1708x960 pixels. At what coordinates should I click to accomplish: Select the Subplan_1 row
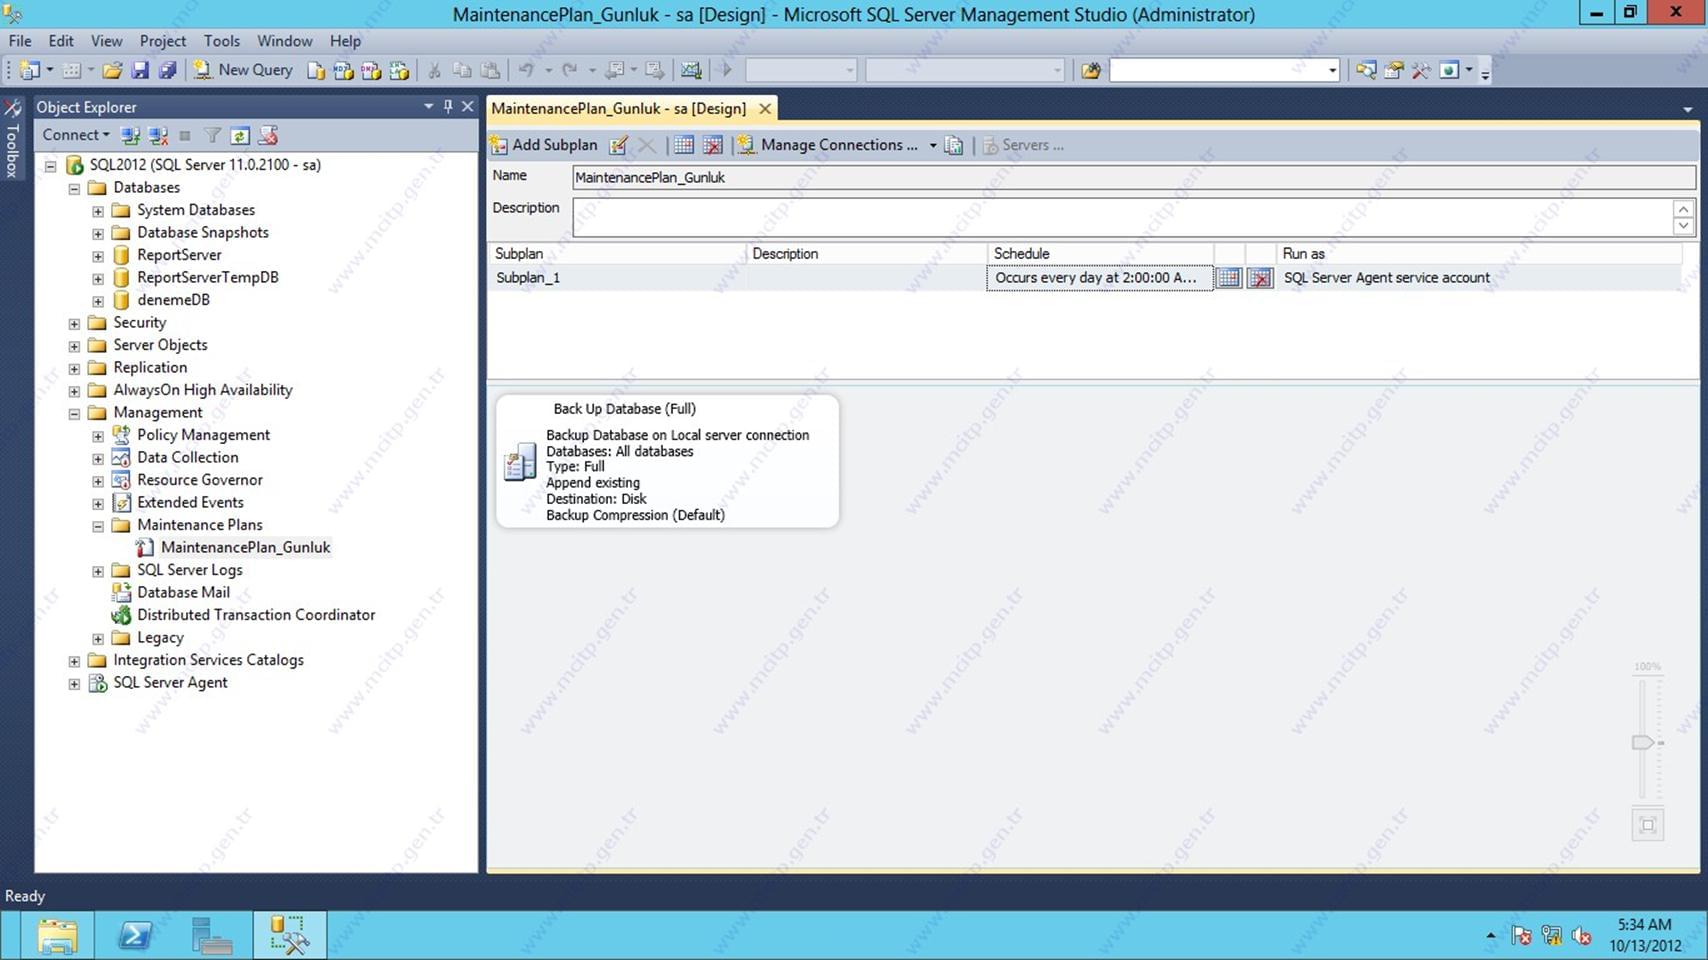(1084, 278)
